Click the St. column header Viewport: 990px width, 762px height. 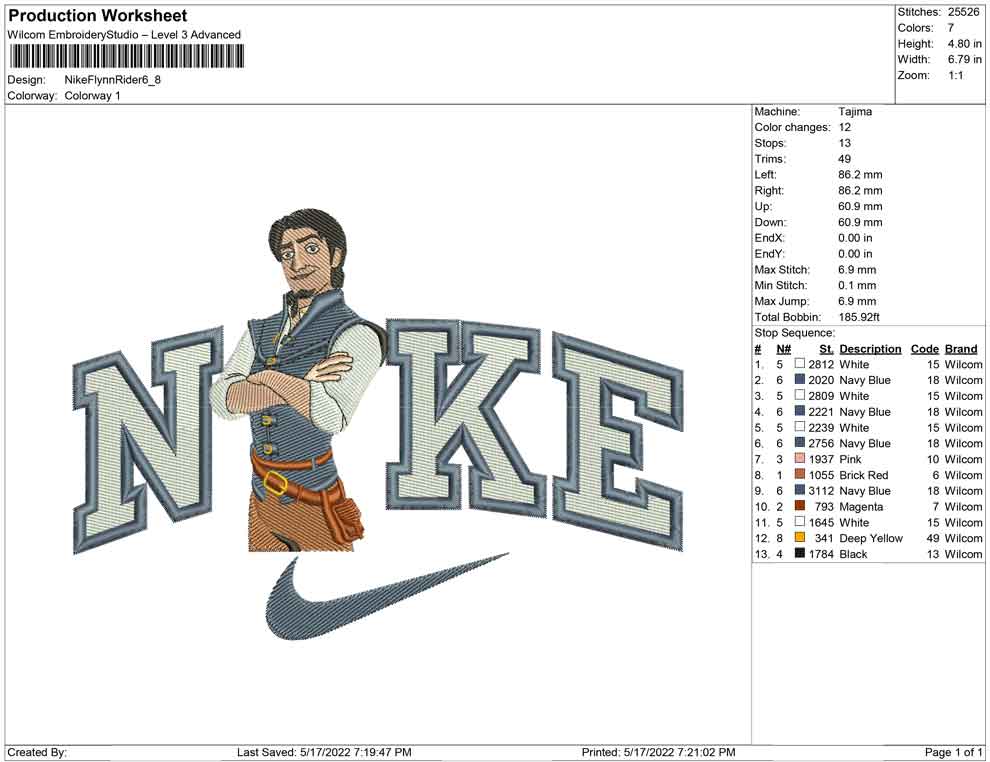(x=826, y=348)
